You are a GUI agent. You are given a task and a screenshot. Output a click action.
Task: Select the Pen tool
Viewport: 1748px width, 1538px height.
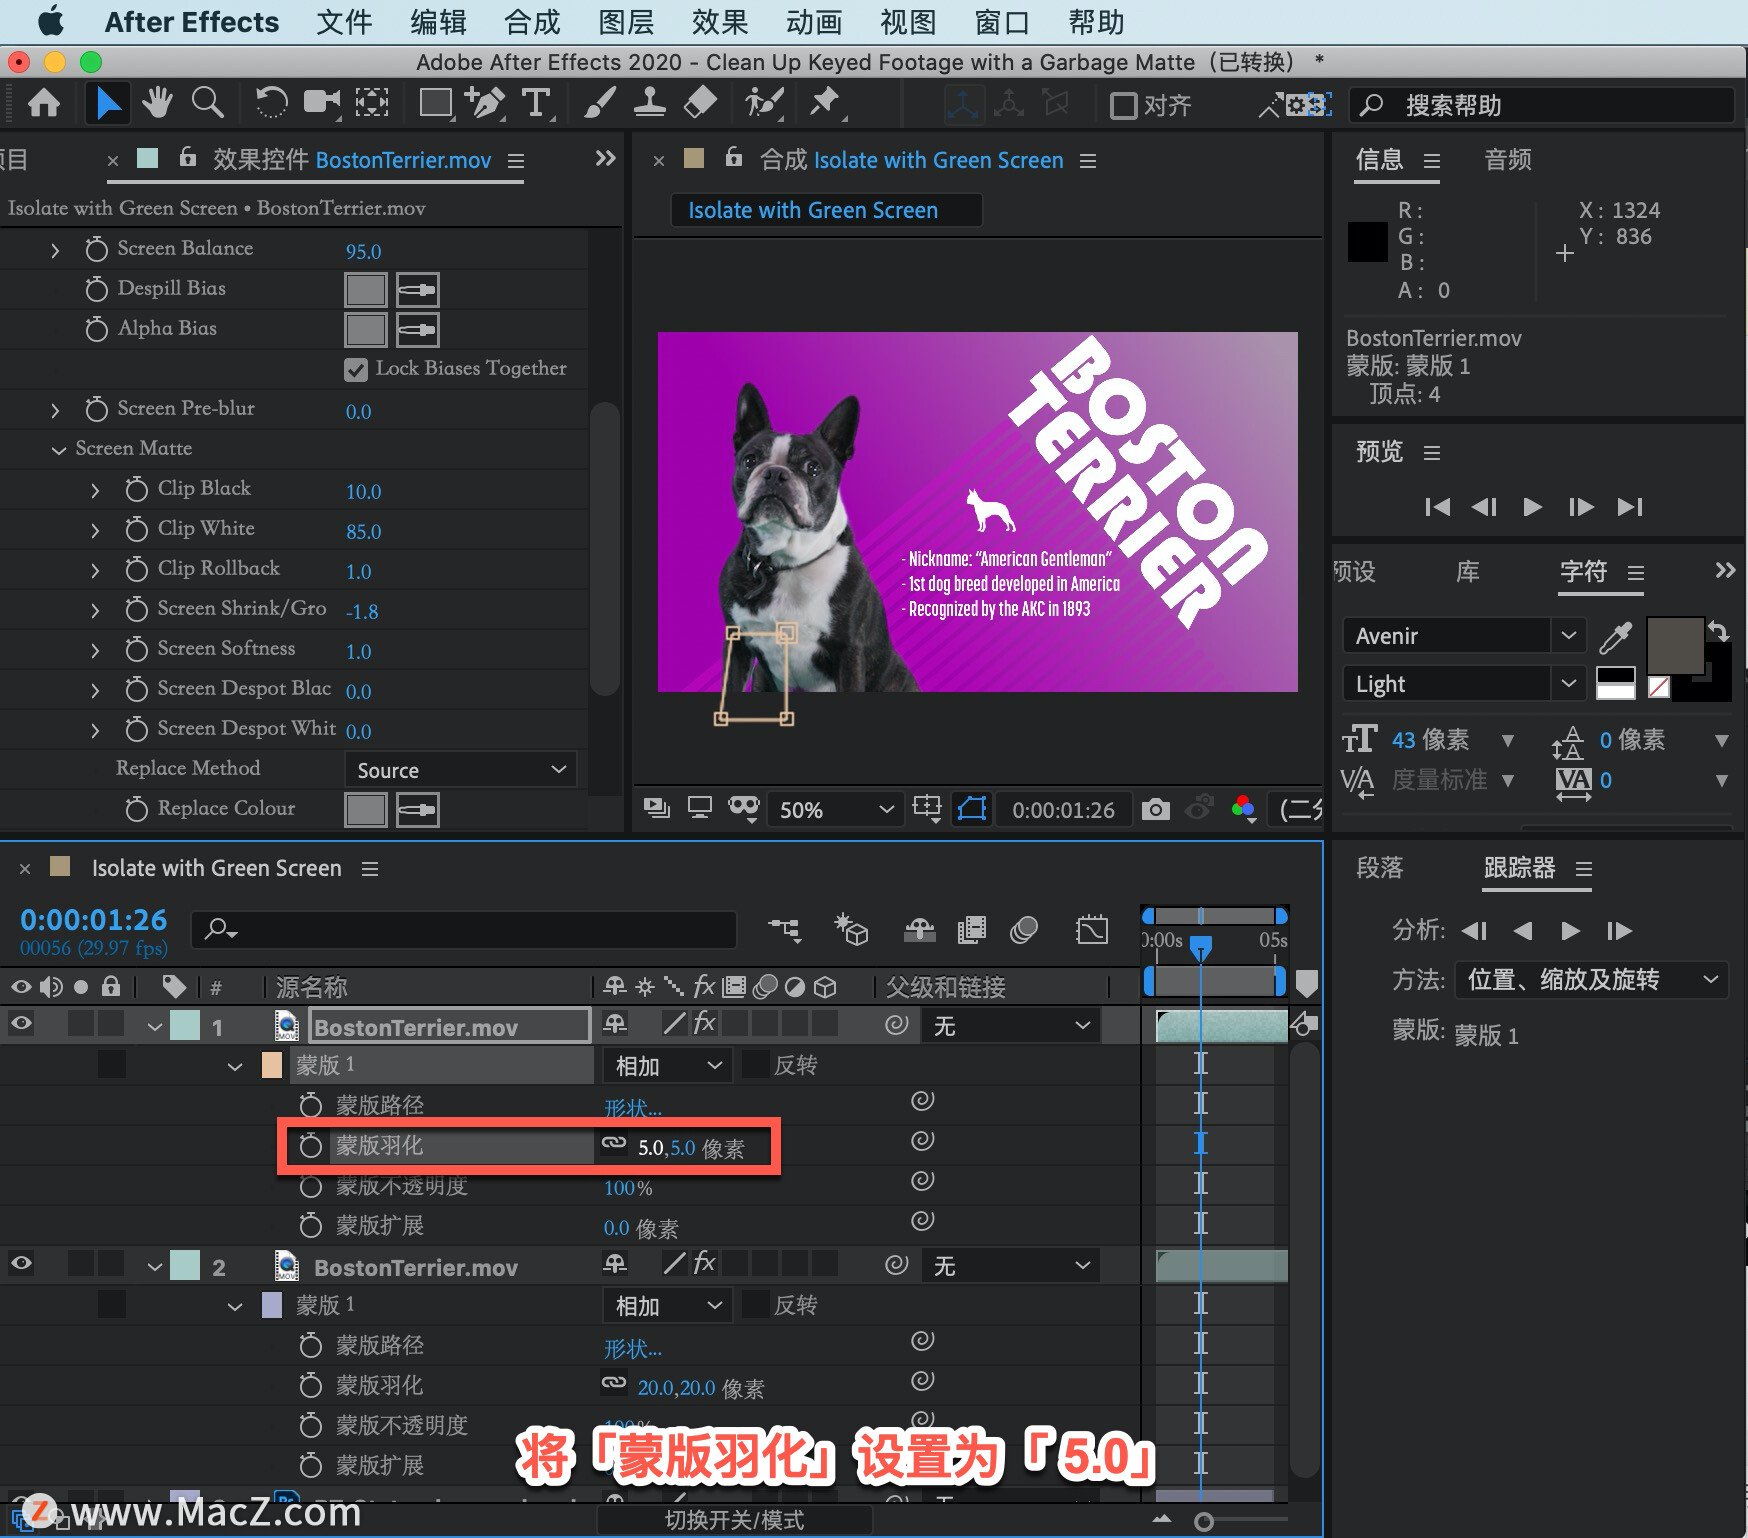[x=485, y=103]
